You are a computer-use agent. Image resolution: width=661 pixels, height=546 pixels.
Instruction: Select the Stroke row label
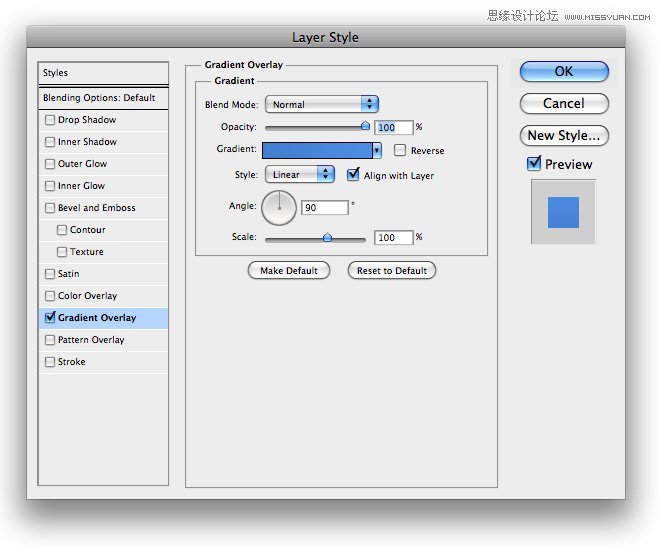pyautogui.click(x=72, y=361)
